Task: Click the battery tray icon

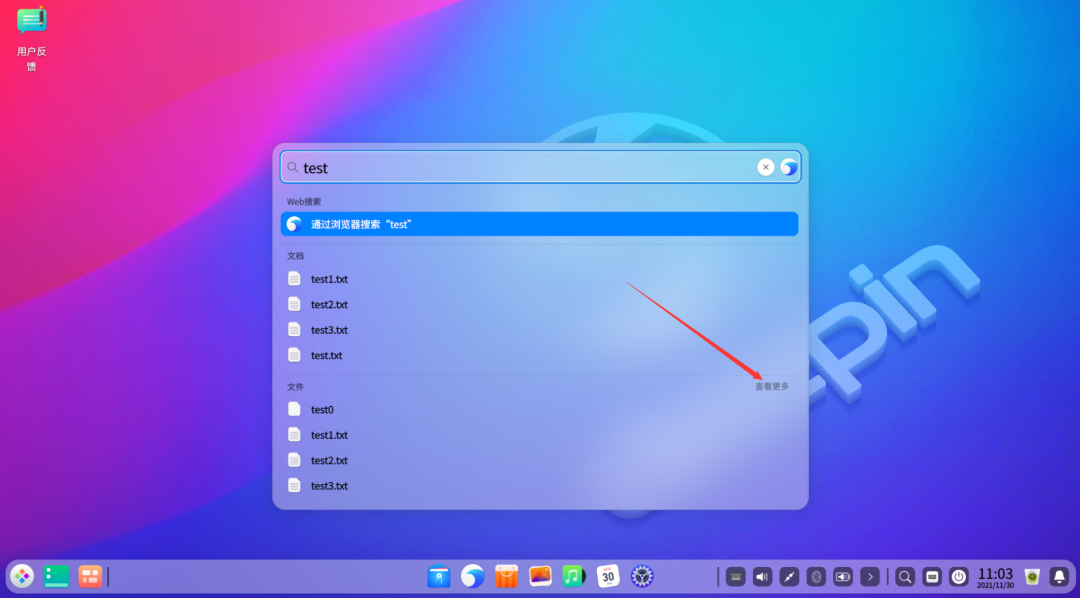Action: pyautogui.click(x=843, y=577)
